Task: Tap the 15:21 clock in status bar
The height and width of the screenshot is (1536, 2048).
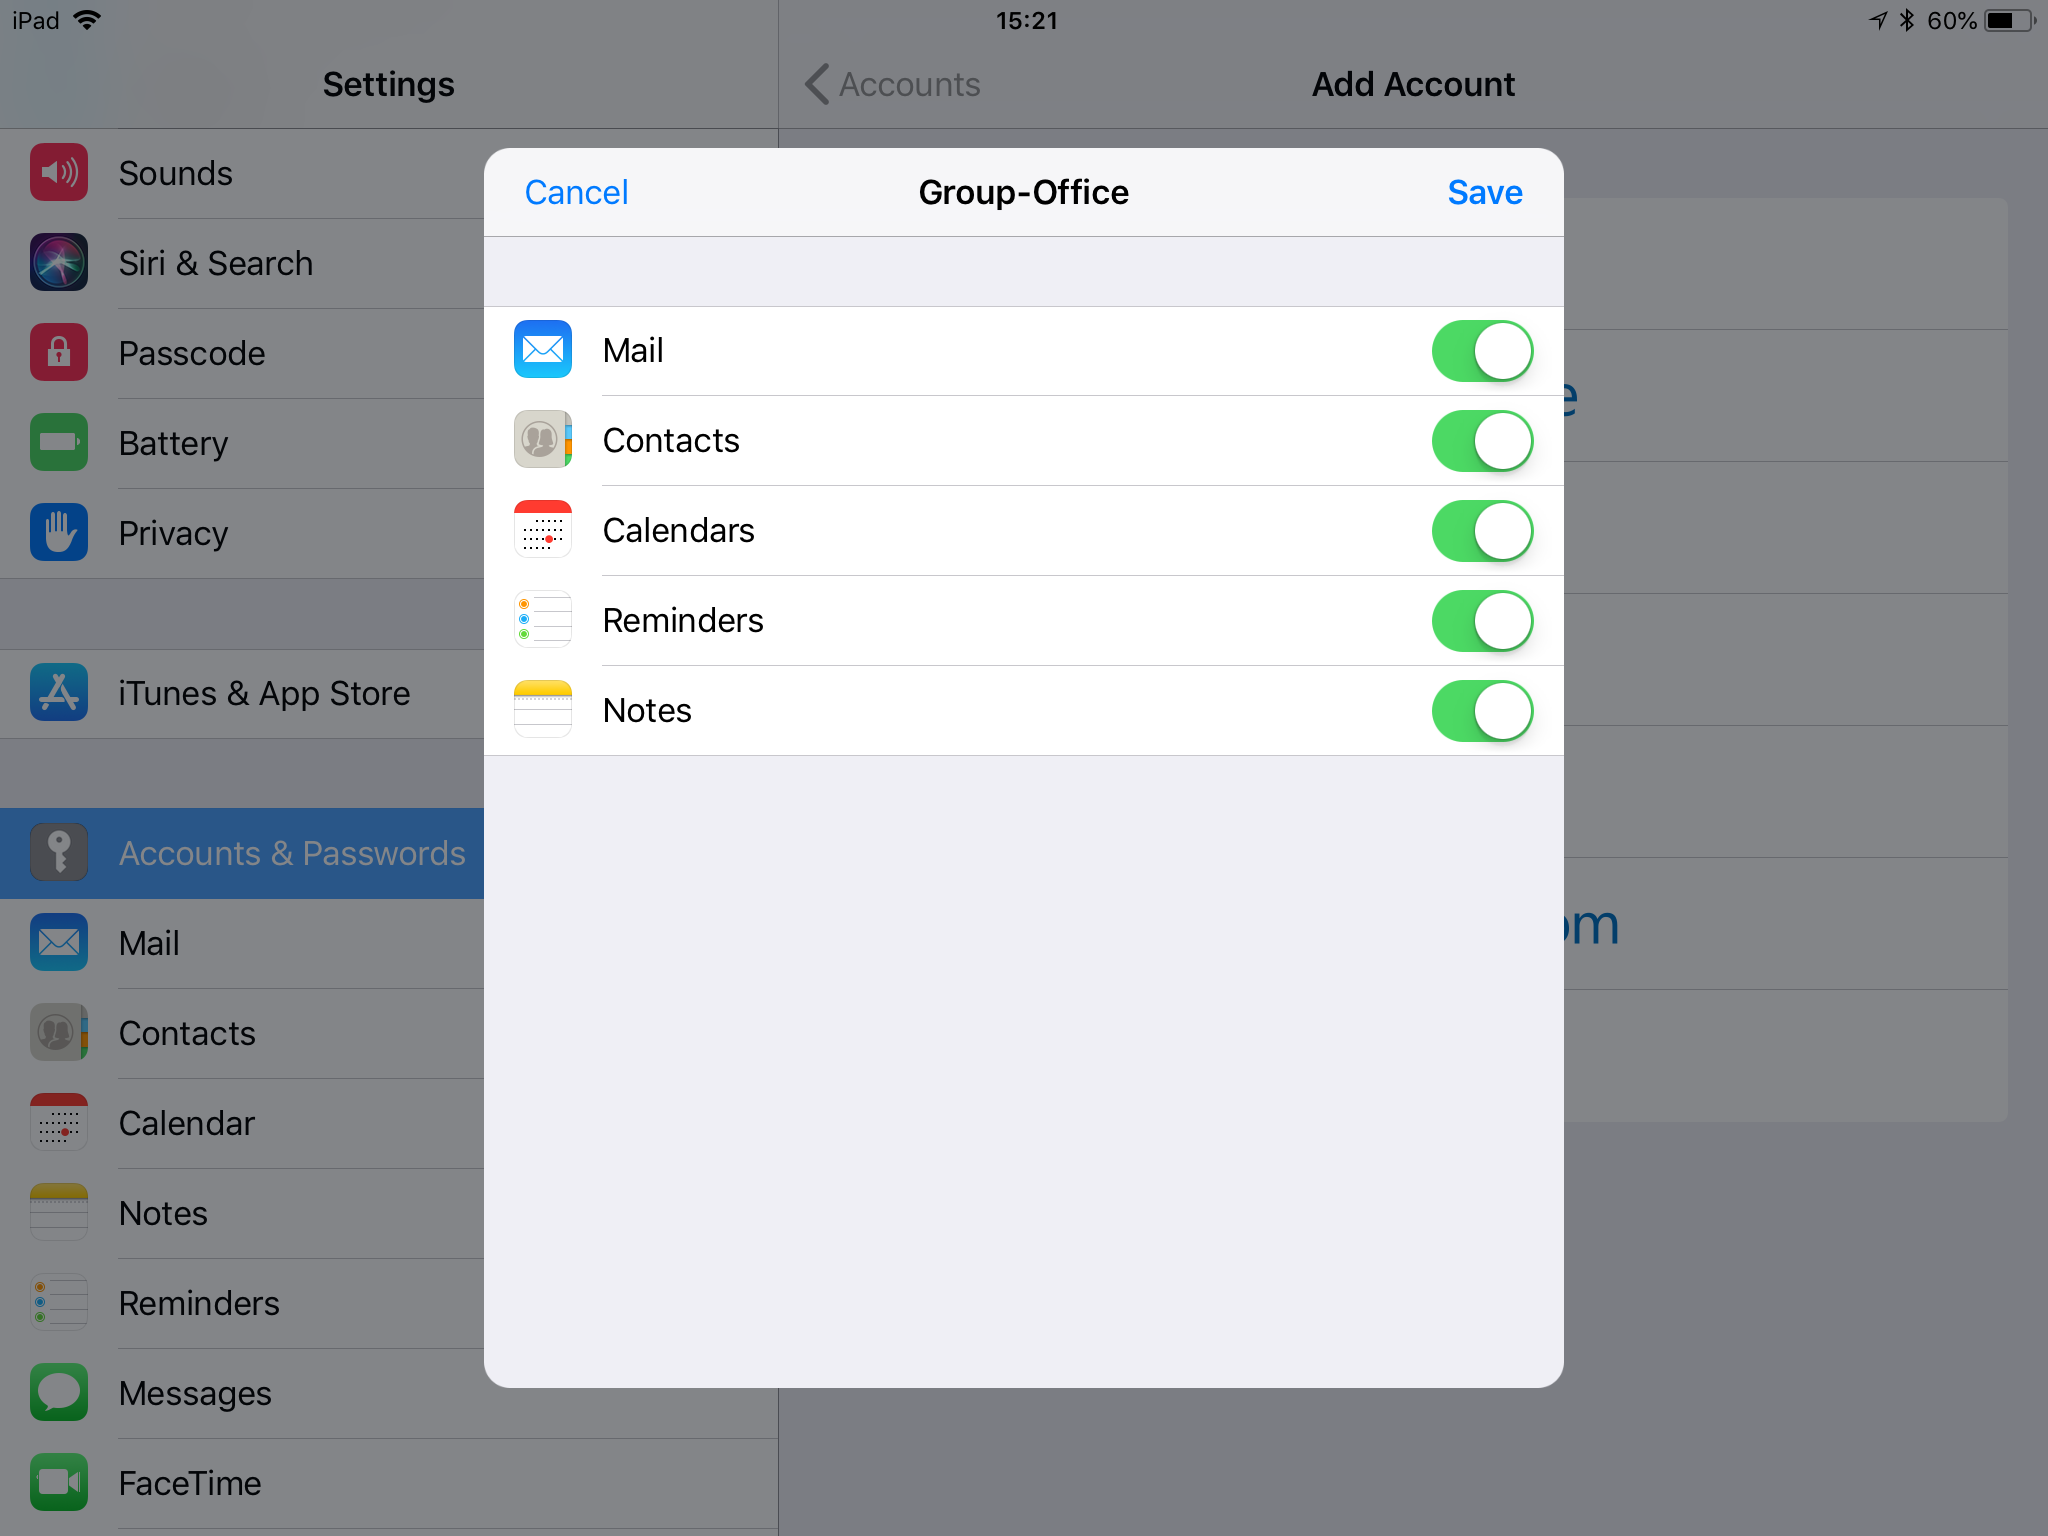Action: click(1026, 20)
